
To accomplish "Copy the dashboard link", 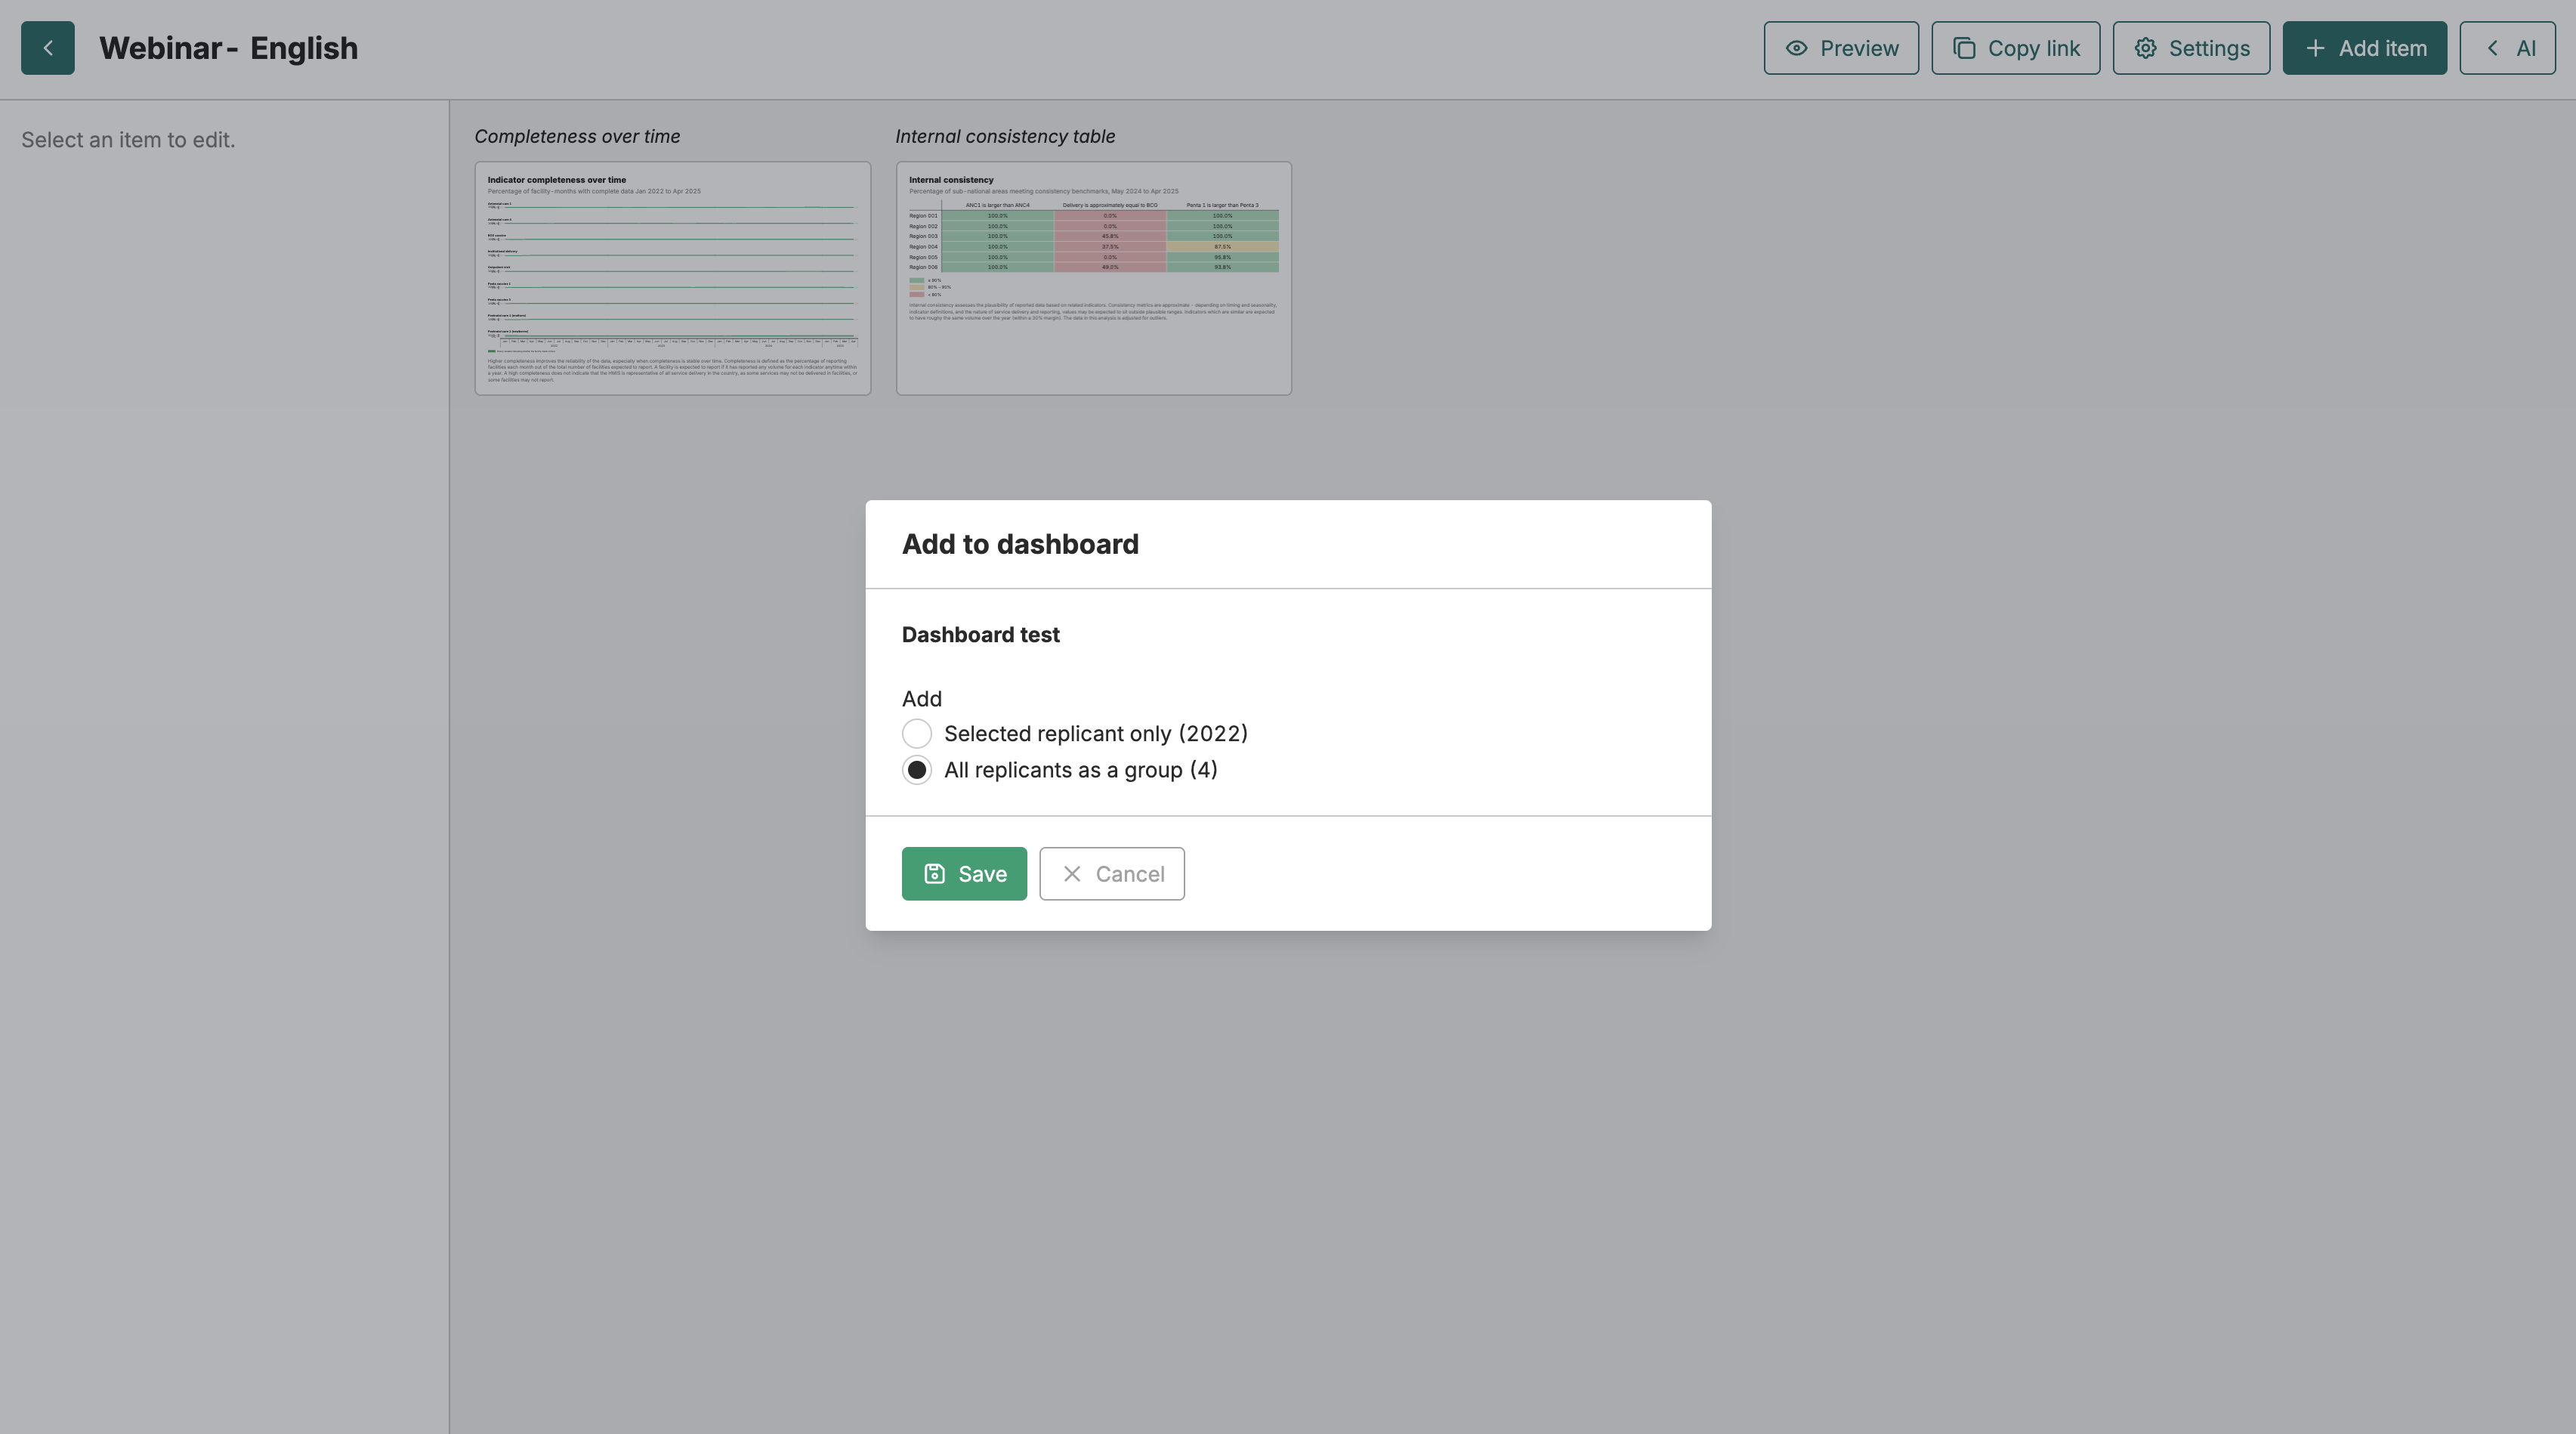I will click(2015, 48).
